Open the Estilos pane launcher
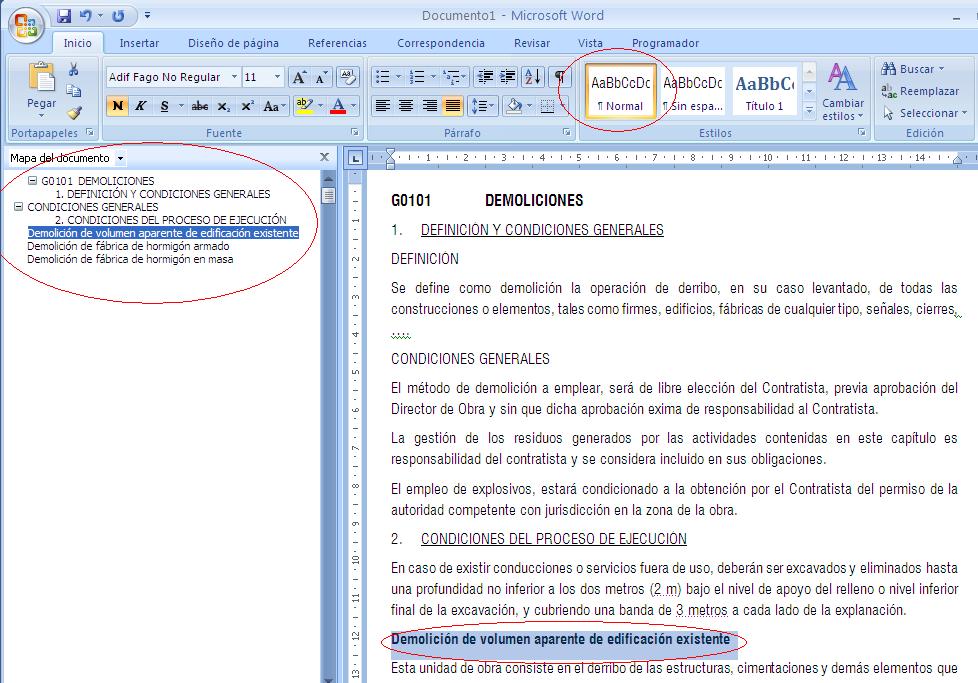 coord(861,132)
